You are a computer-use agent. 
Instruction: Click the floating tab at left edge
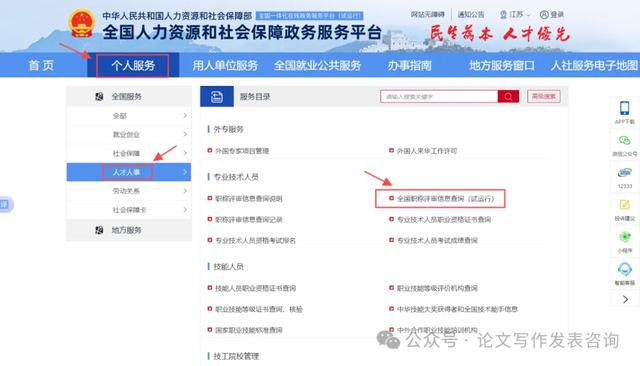click(x=6, y=204)
